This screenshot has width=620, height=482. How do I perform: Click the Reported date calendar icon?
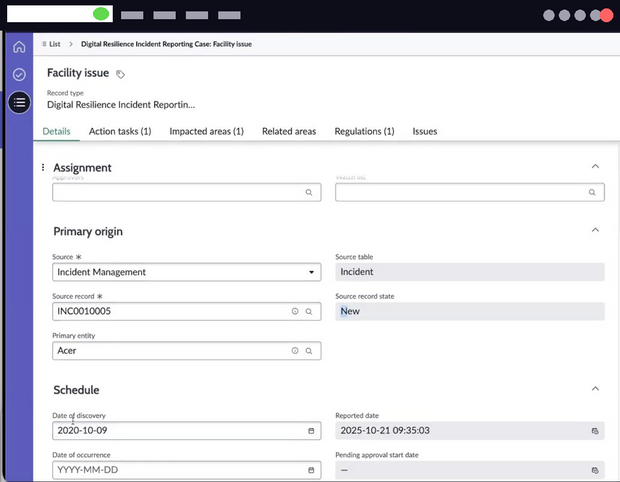coord(595,431)
